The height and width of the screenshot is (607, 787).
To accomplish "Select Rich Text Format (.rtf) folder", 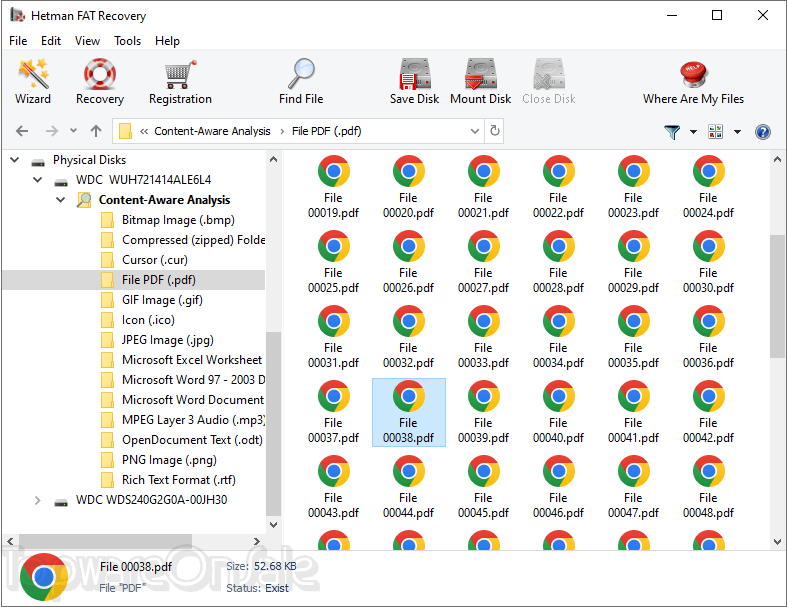I will point(178,480).
